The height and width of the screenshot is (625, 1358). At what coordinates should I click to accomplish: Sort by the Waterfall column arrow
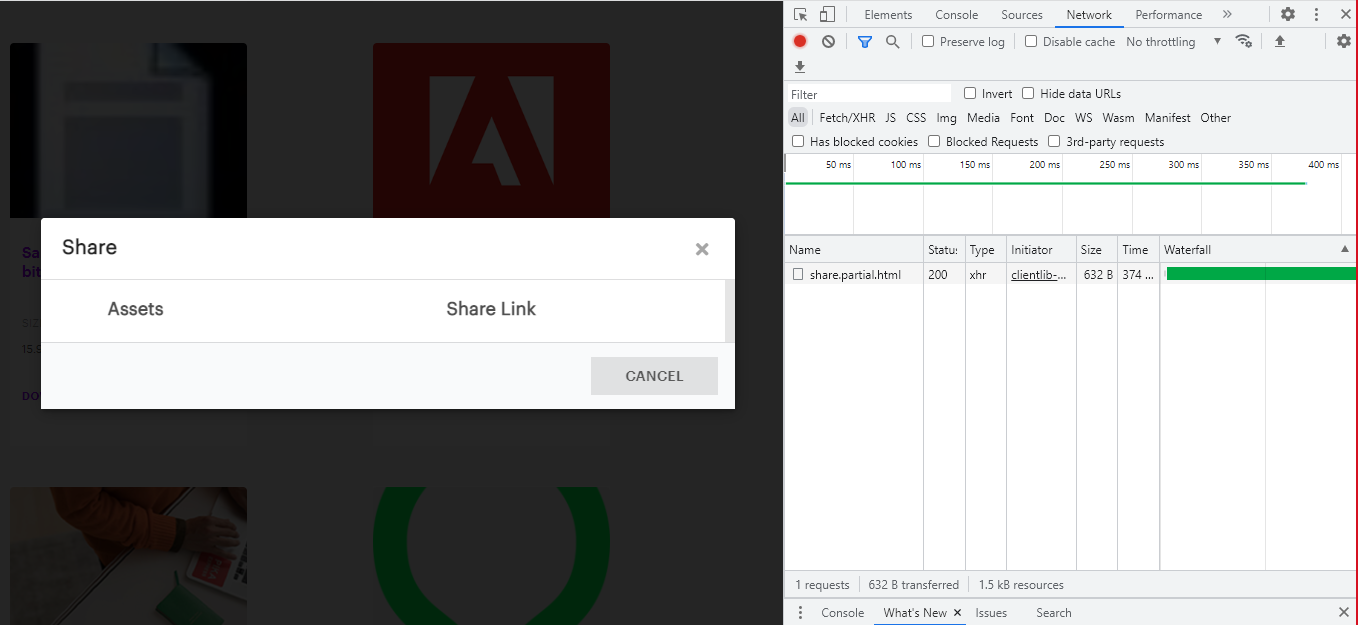tap(1345, 249)
